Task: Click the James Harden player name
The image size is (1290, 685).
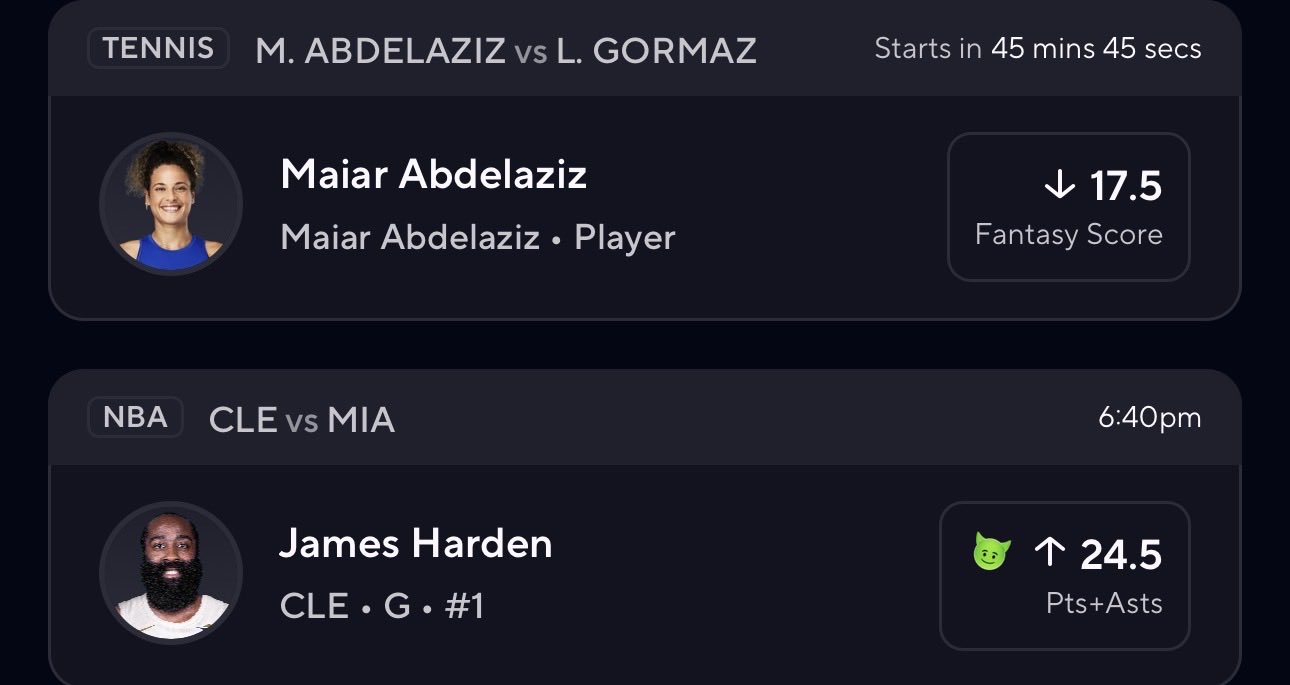Action: click(x=415, y=544)
